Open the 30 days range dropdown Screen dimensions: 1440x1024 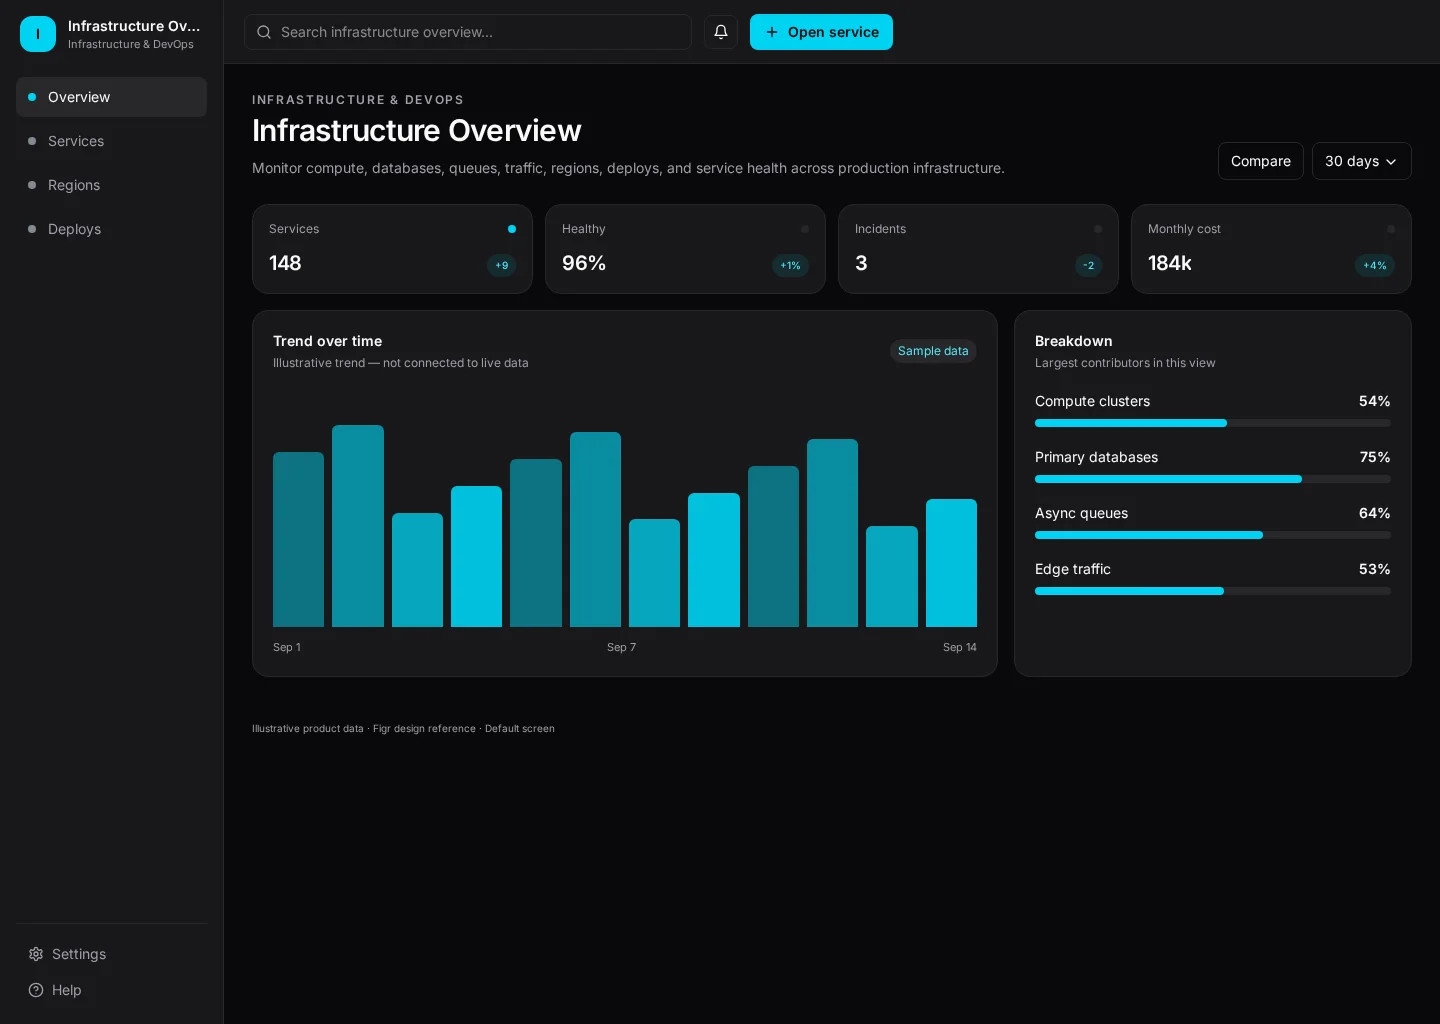[x=1361, y=161]
